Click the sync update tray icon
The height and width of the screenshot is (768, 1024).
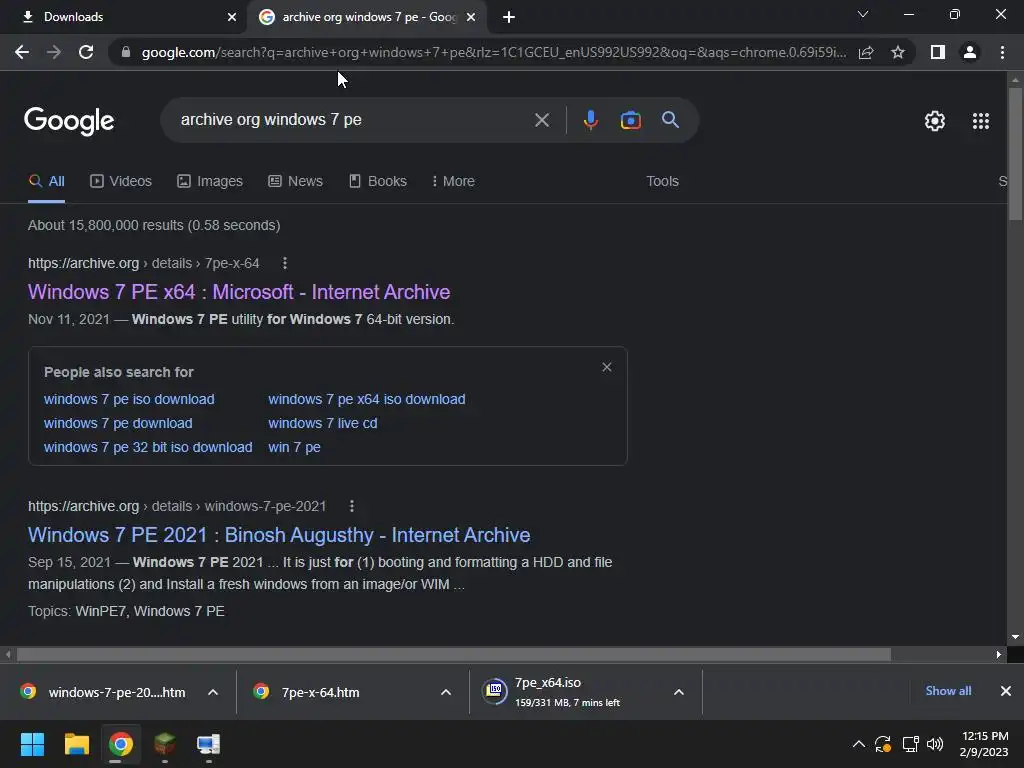tap(883, 744)
